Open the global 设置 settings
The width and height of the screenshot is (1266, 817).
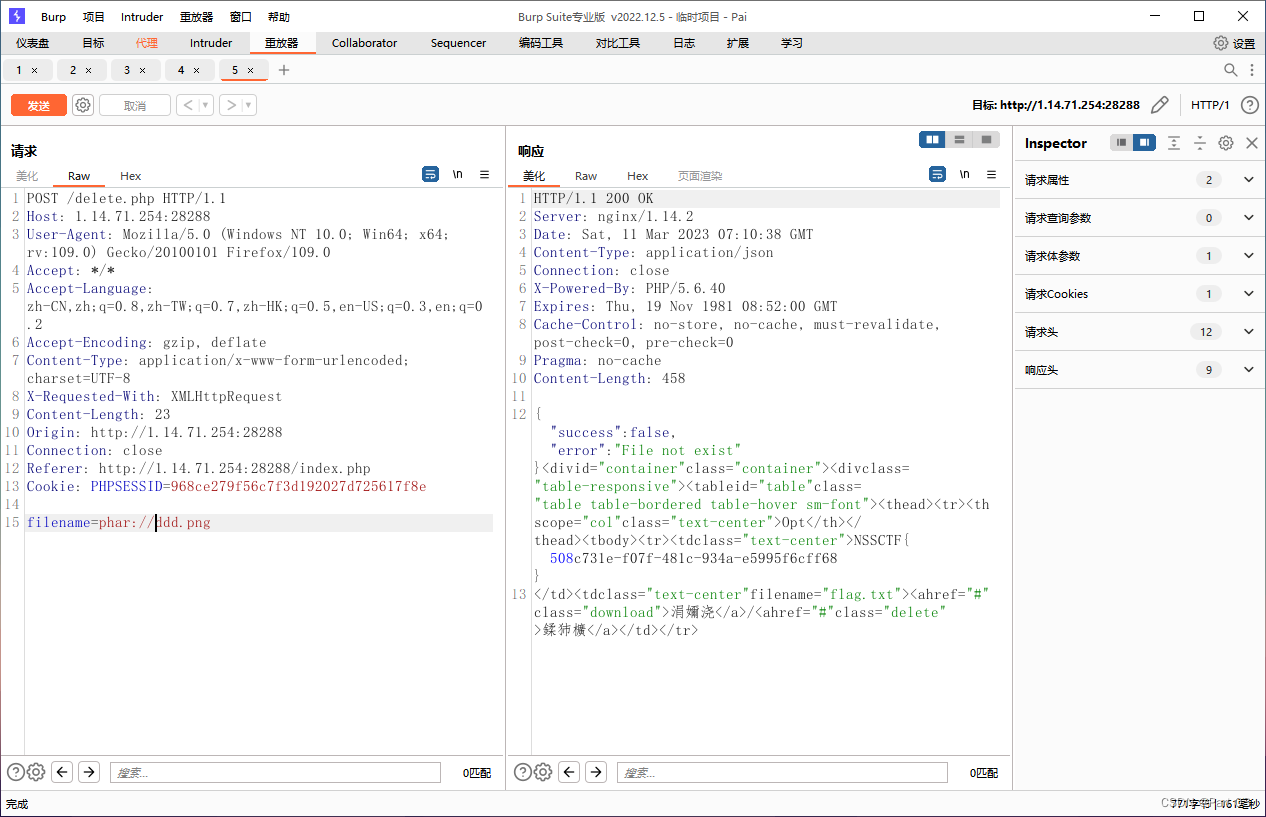point(1234,43)
